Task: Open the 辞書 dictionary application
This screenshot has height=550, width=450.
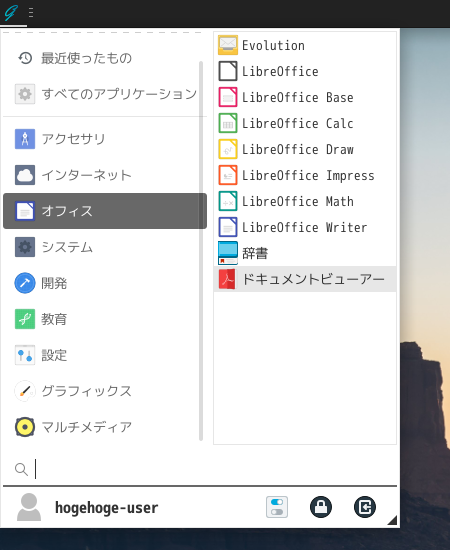Action: pyautogui.click(x=305, y=253)
